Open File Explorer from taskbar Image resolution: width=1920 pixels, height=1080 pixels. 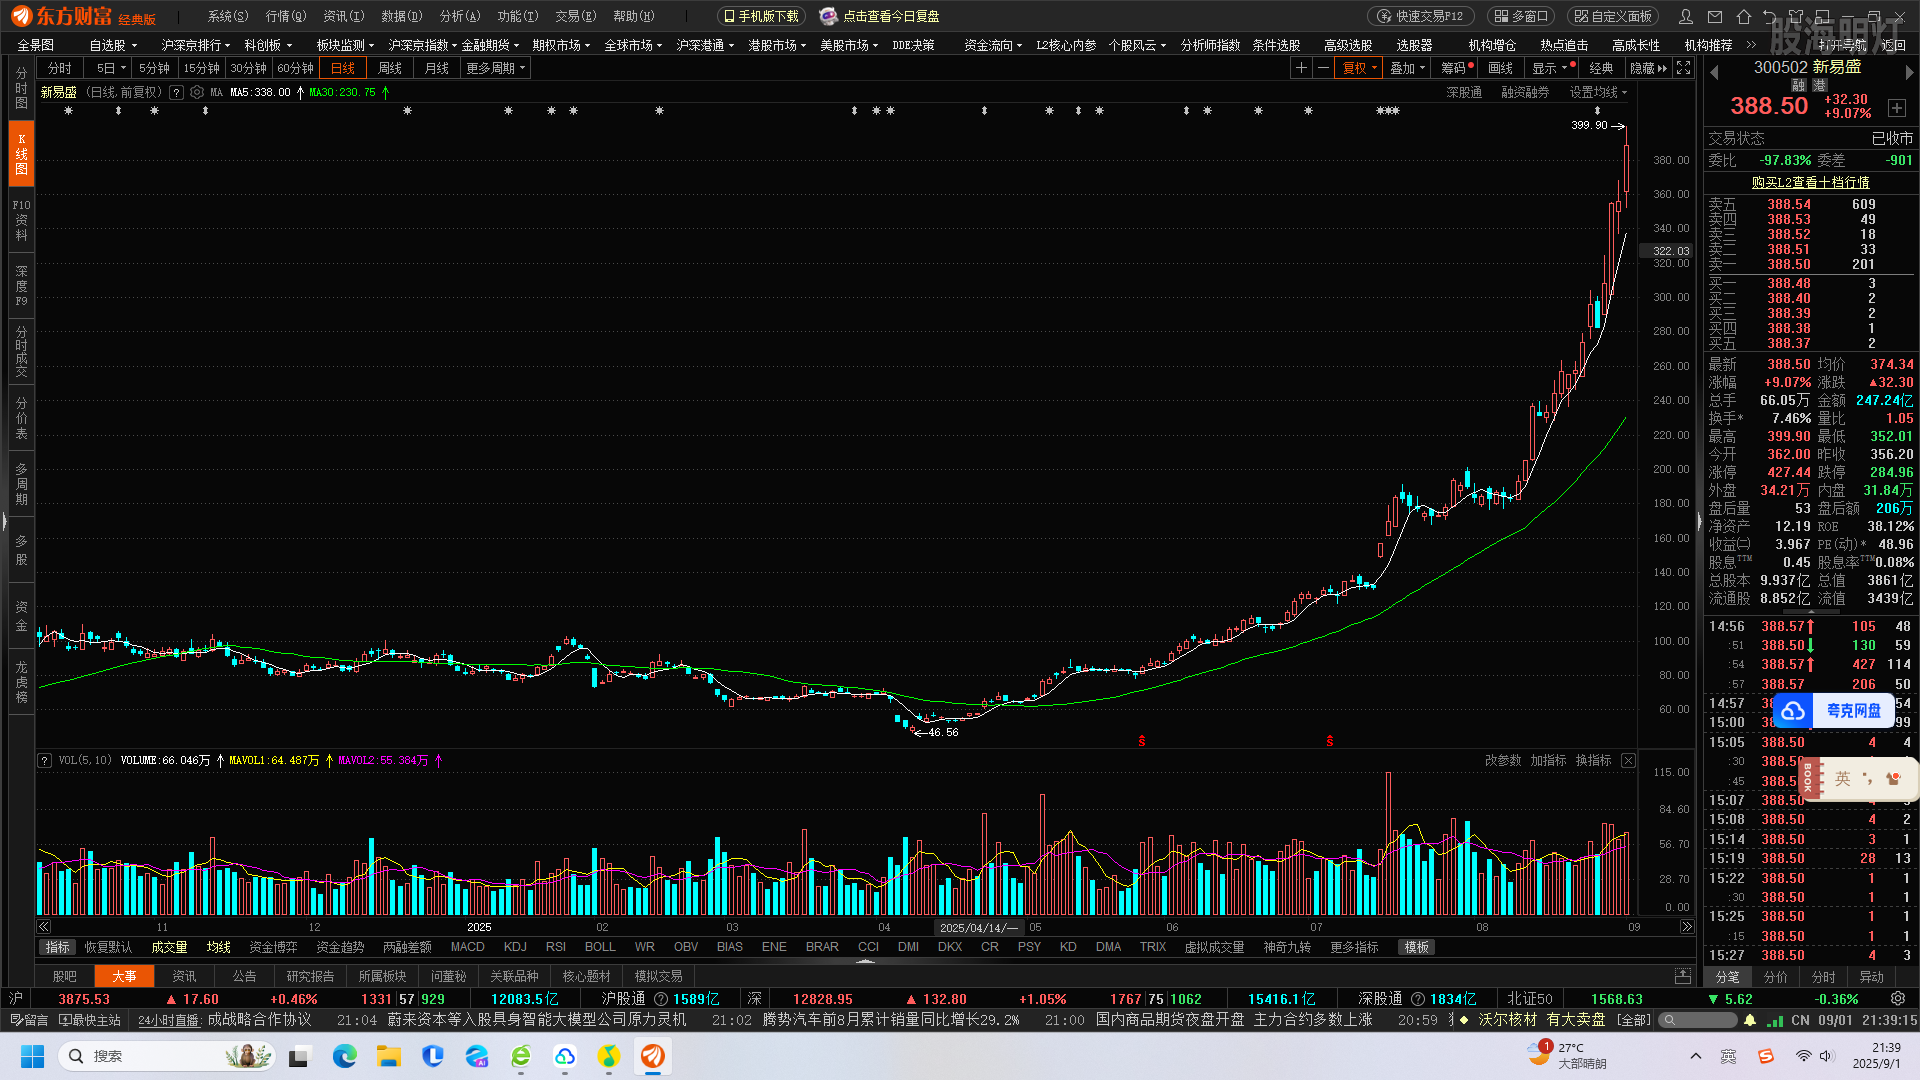[x=389, y=1056]
